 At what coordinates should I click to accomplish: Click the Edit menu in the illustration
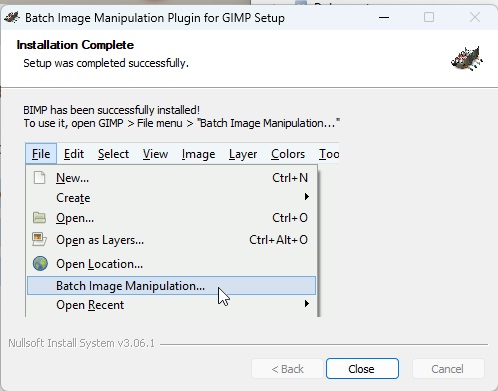point(74,154)
